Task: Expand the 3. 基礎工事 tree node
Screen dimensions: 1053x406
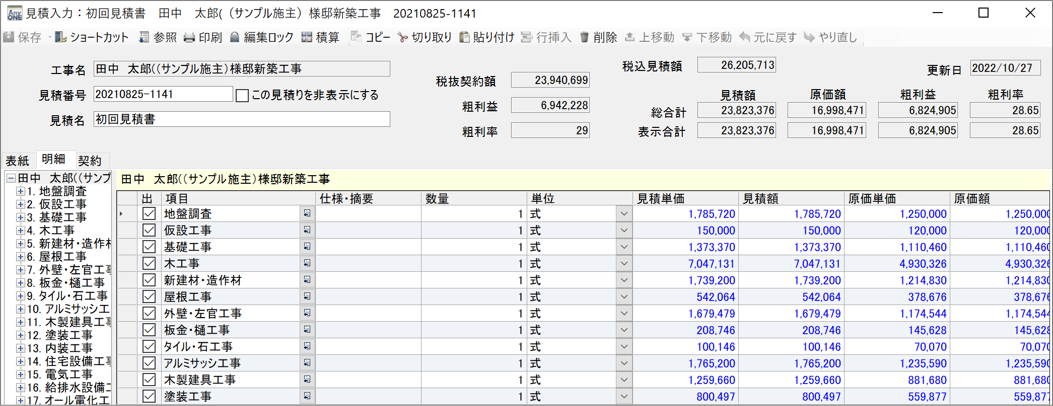Action: click(x=20, y=217)
